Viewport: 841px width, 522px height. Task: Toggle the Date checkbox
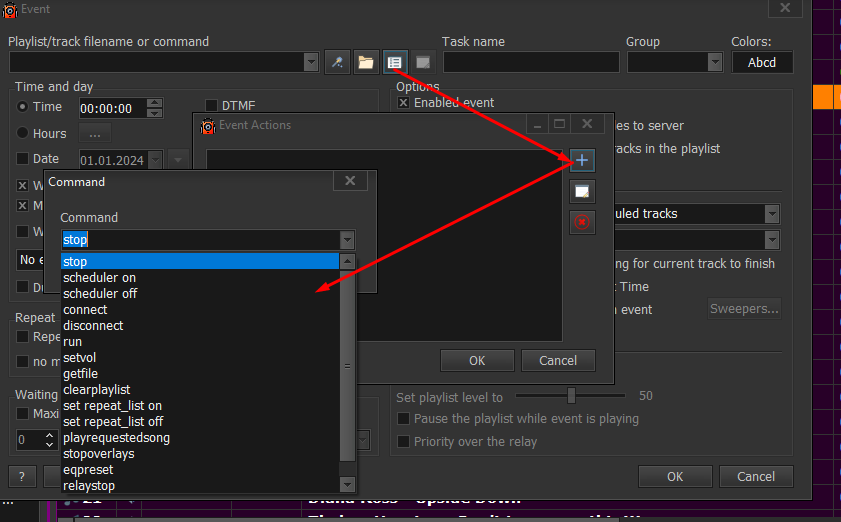(23, 159)
